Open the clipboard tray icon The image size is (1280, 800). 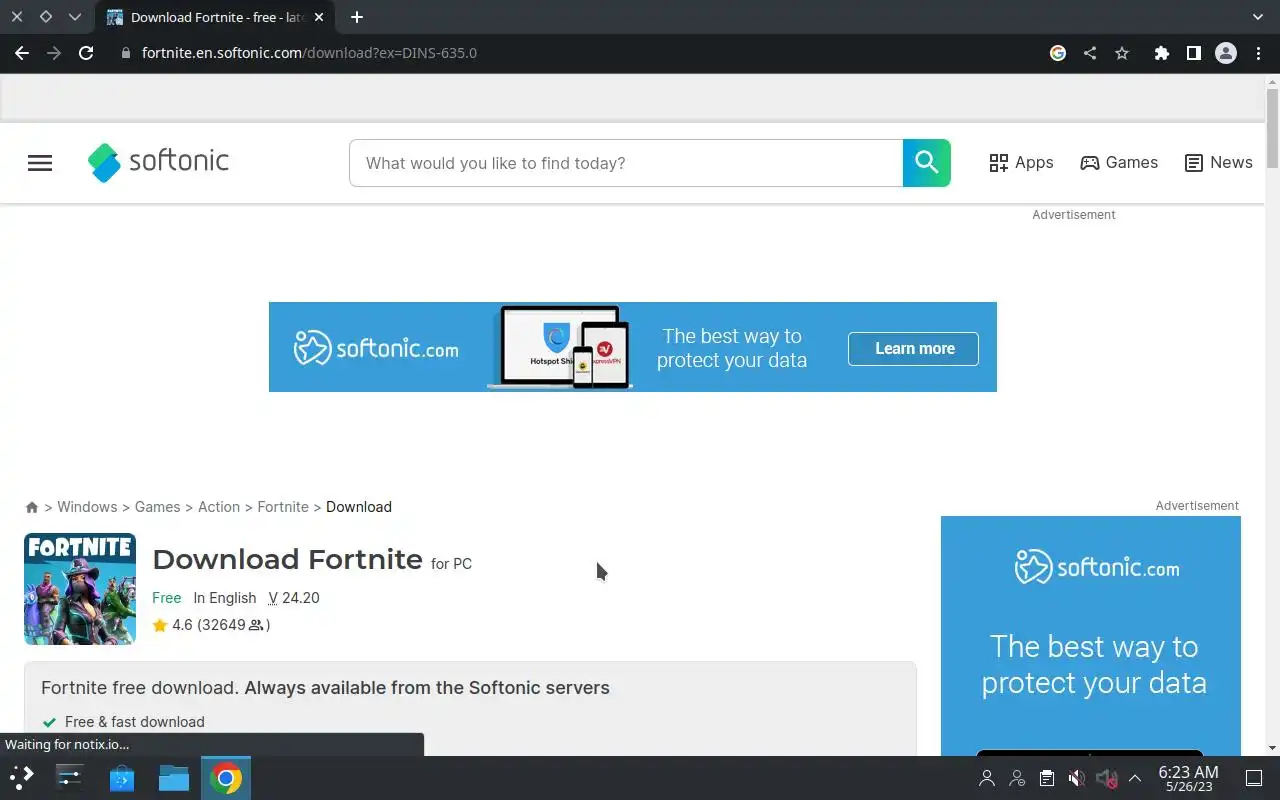1046,778
